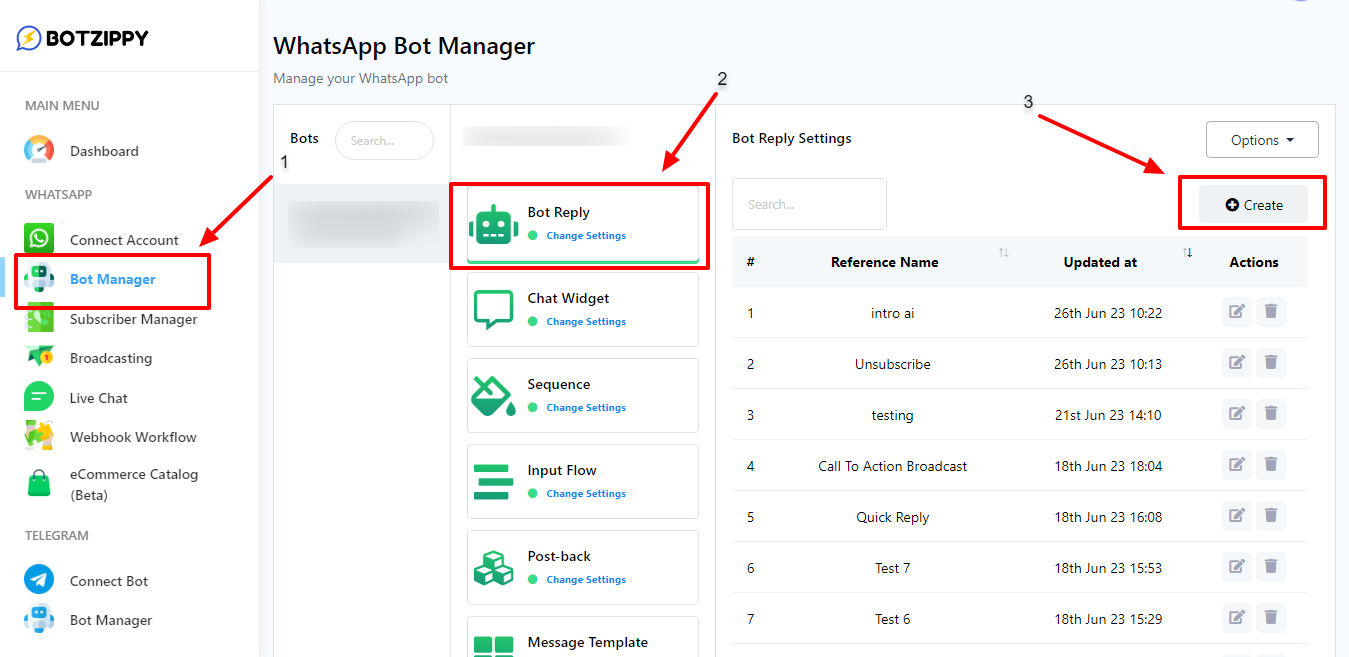Open the Dashboard gauge icon
The width and height of the screenshot is (1349, 657).
(39, 150)
